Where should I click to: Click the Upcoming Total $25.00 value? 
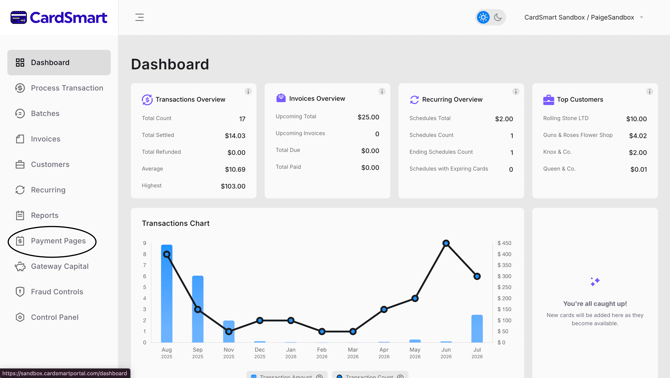pyautogui.click(x=368, y=117)
